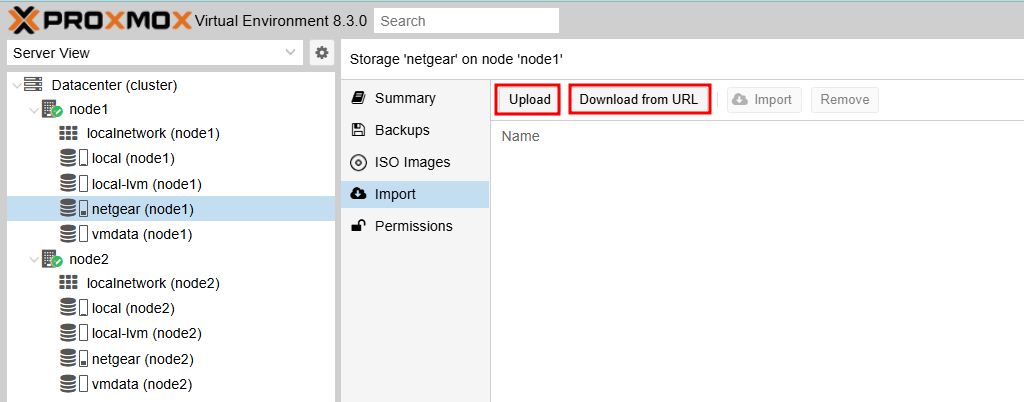1024x402 pixels.
Task: Select local-lvm (node1) storage
Action: [147, 184]
